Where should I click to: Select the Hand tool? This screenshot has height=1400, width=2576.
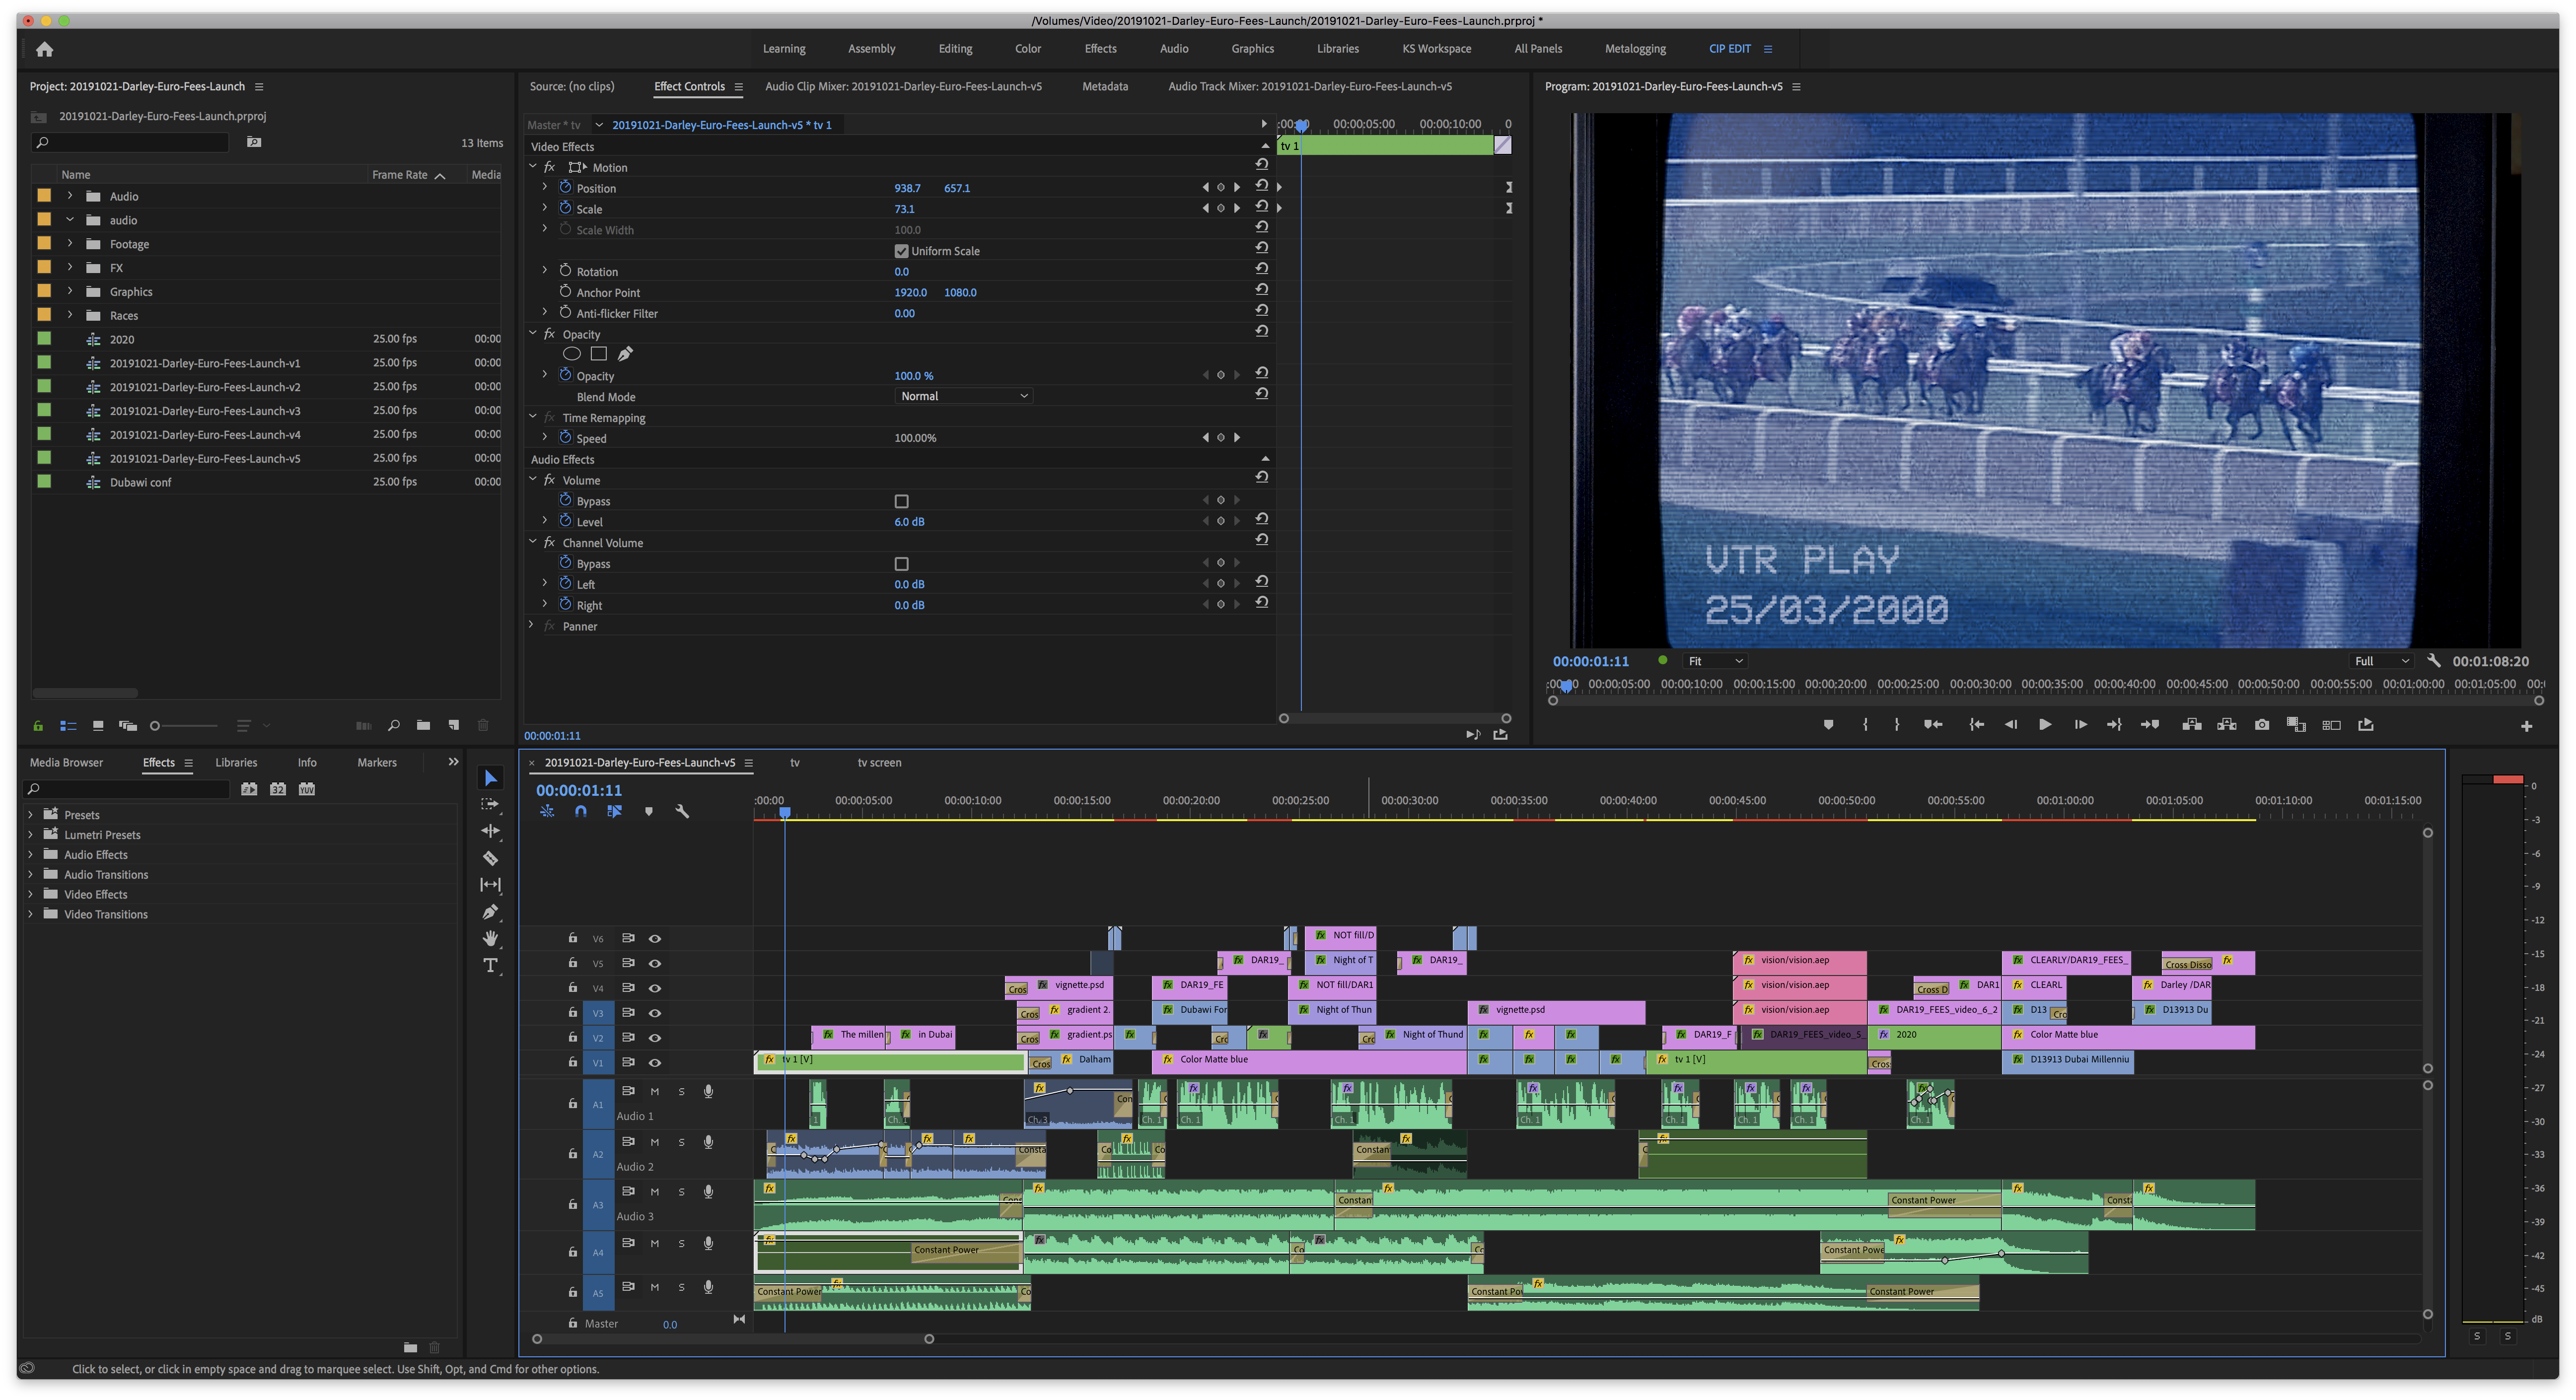click(490, 938)
